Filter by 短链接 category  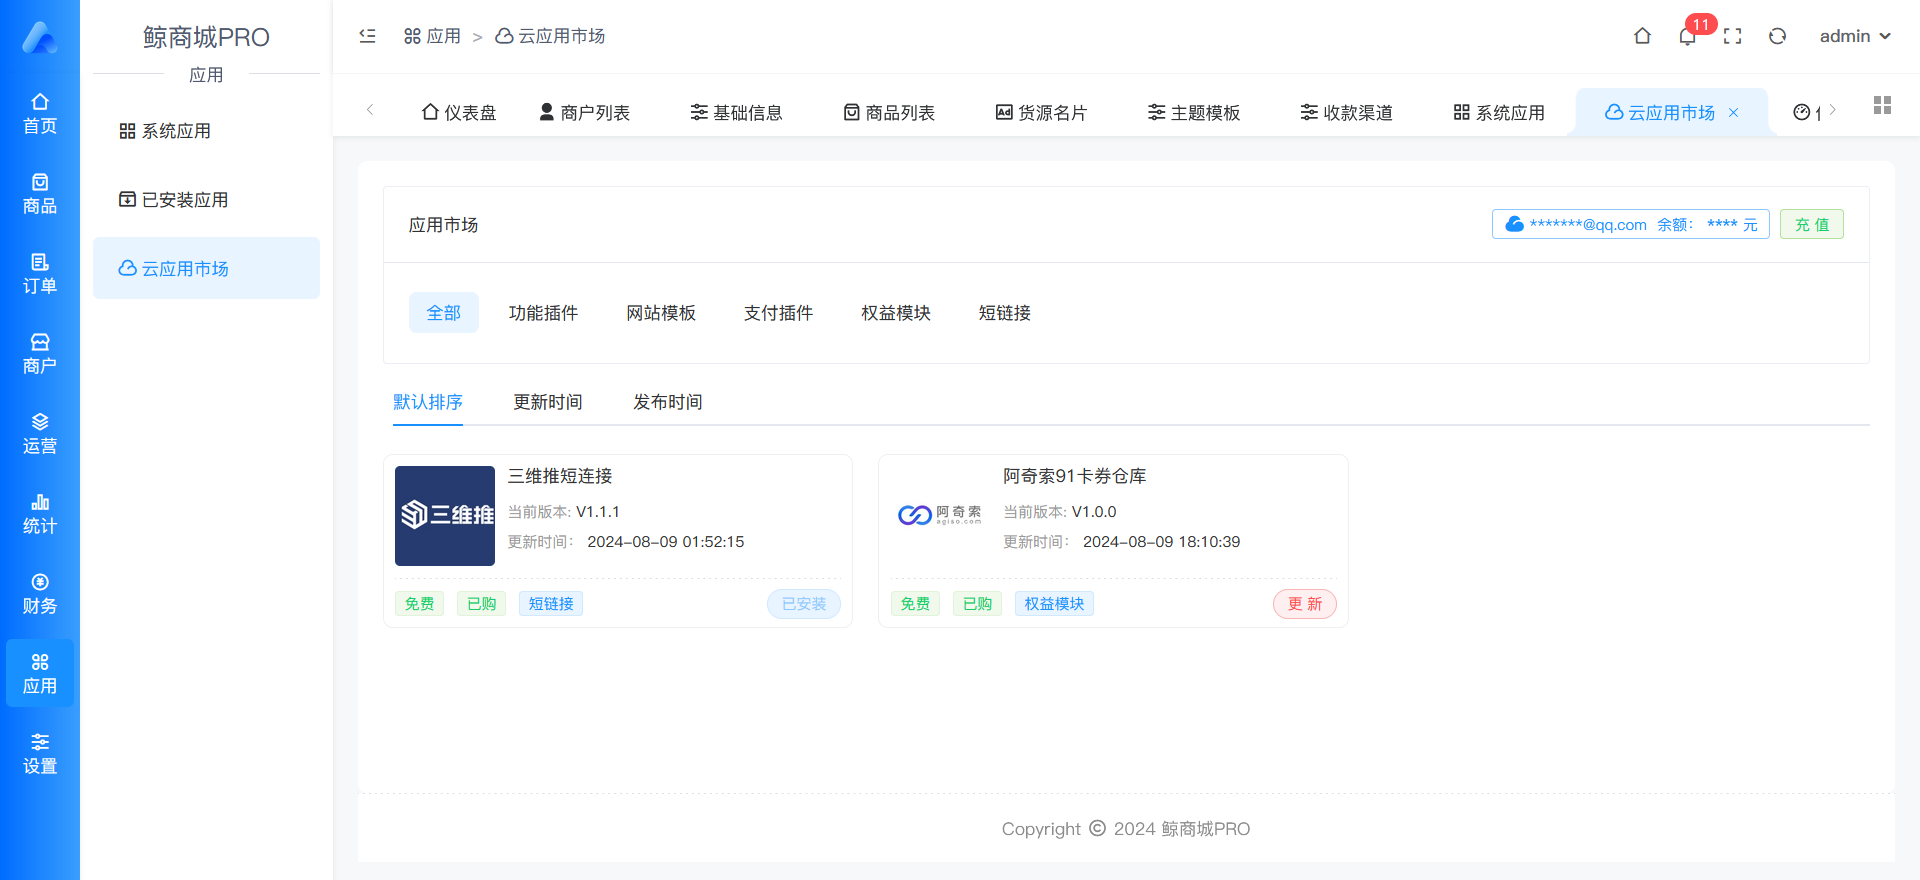tap(1005, 313)
